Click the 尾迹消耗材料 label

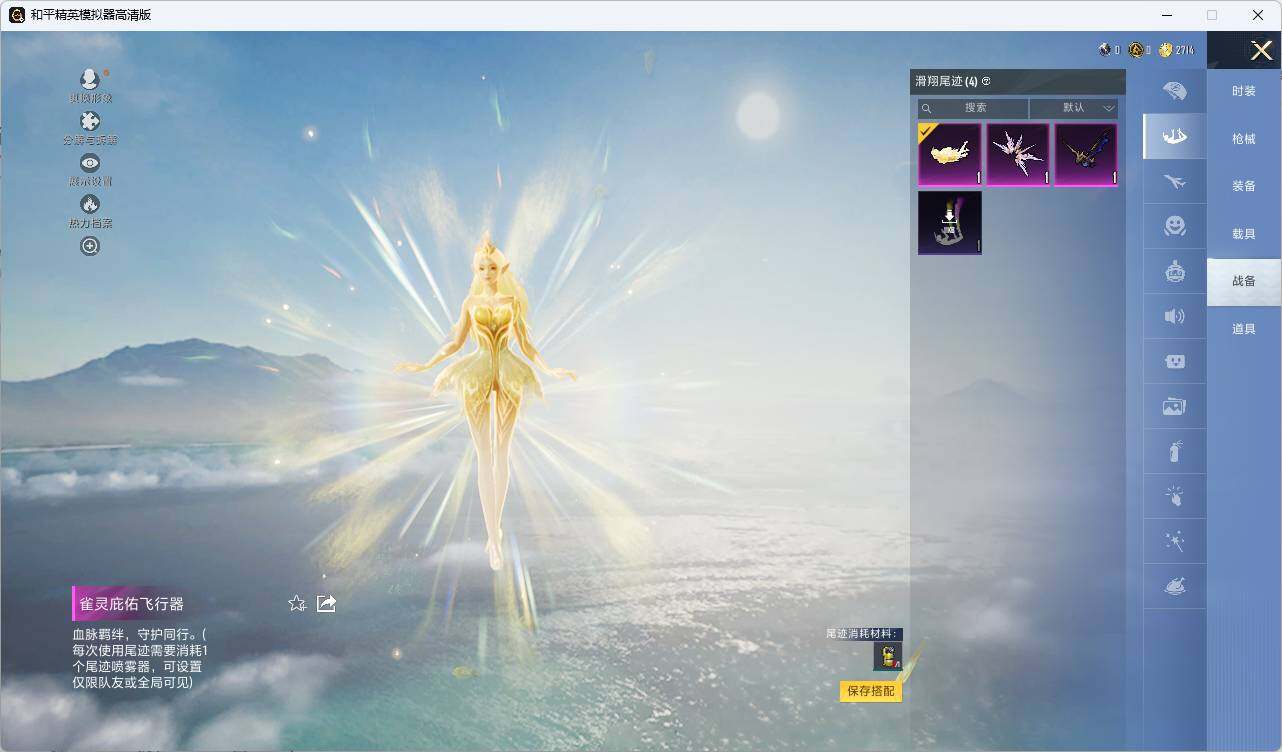click(863, 634)
